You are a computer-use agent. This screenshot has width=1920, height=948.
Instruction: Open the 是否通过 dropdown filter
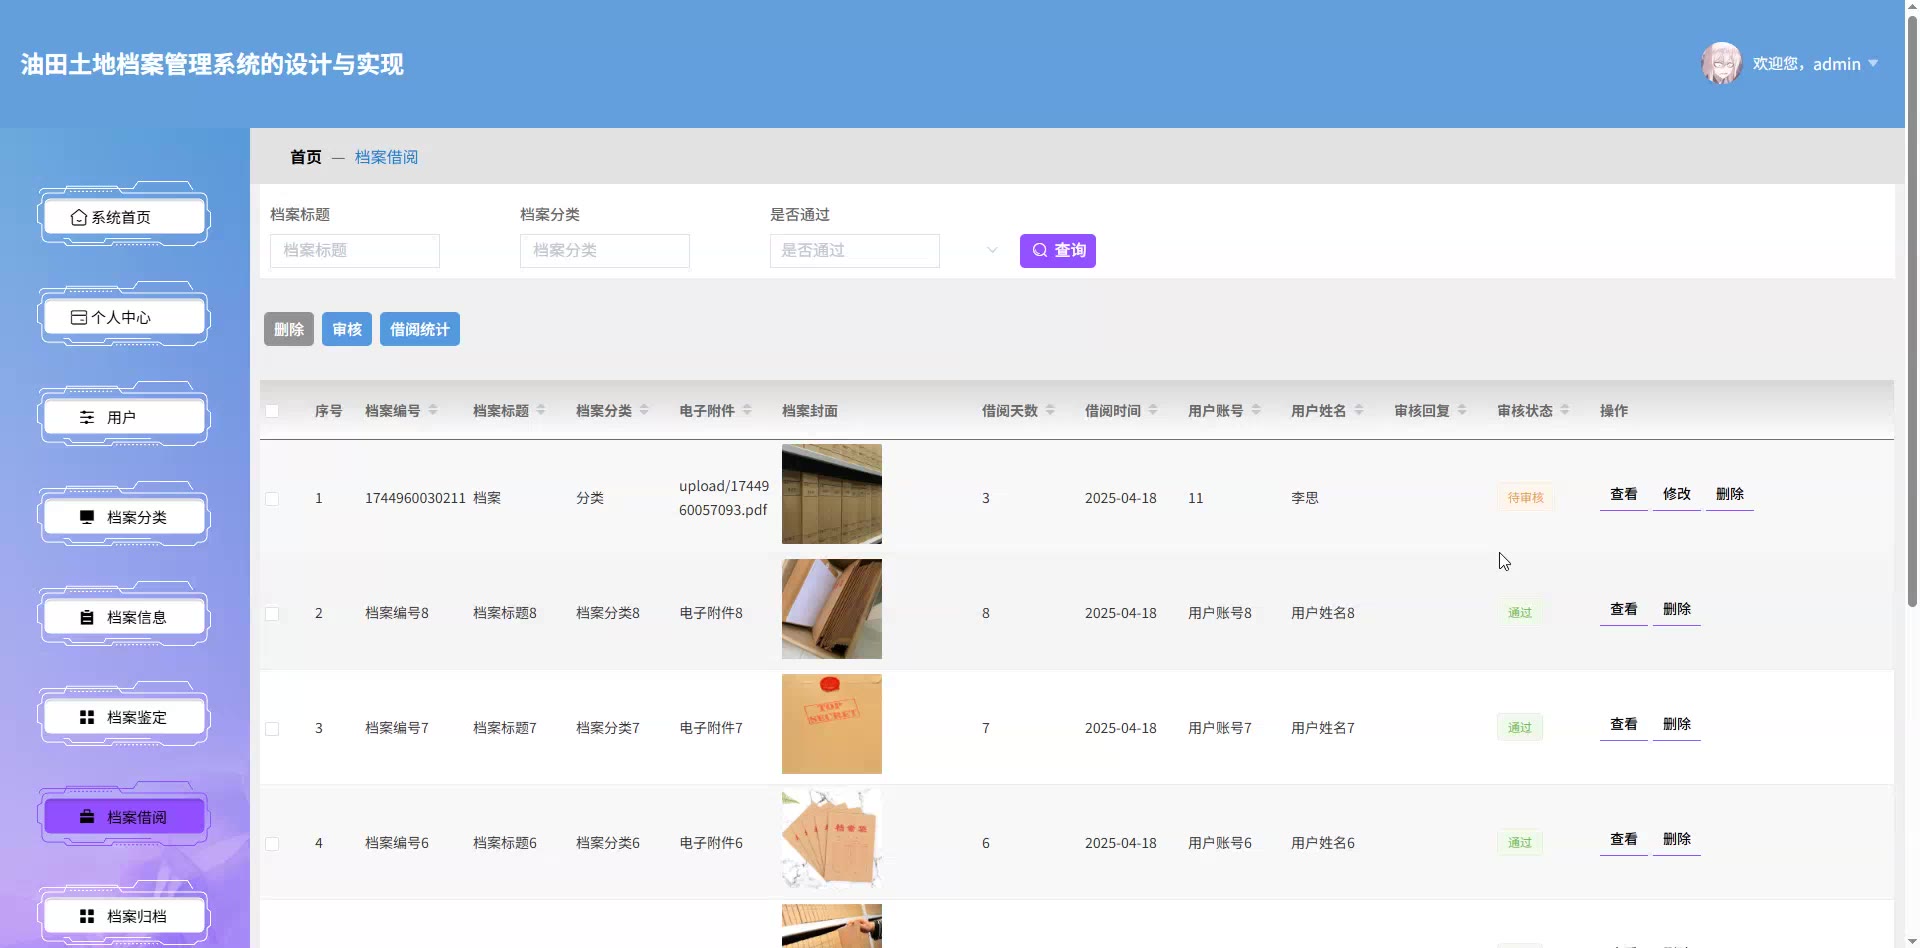854,251
